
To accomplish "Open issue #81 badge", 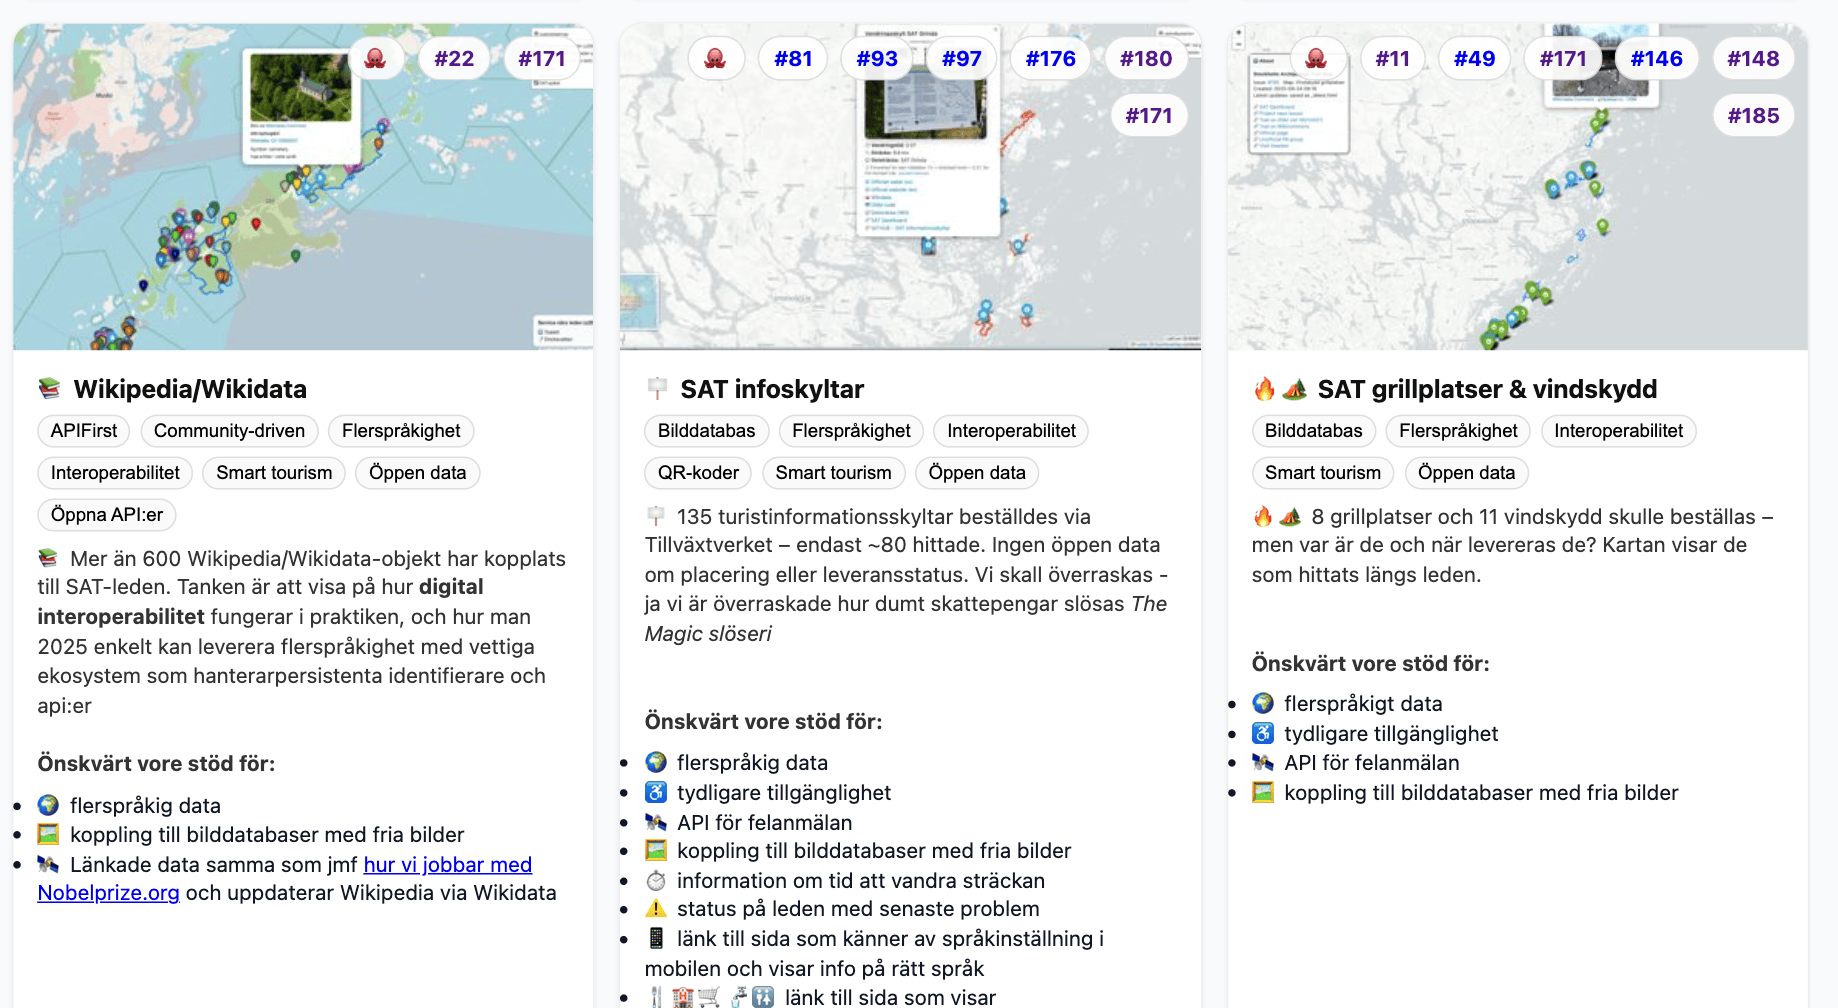I will click(x=793, y=59).
